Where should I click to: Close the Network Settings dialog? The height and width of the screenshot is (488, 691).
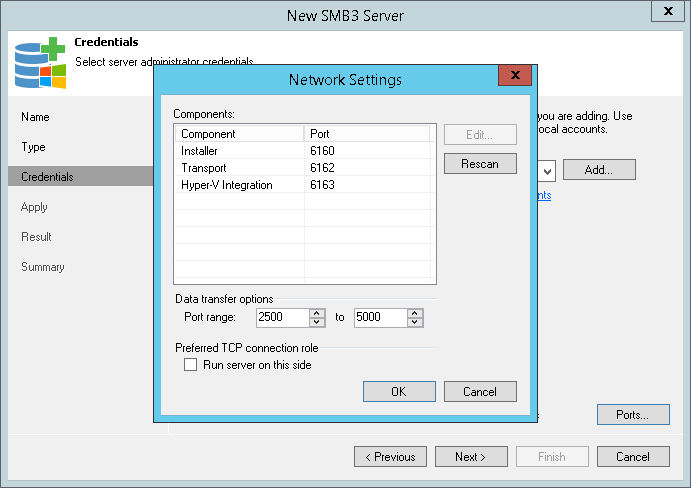click(x=514, y=76)
